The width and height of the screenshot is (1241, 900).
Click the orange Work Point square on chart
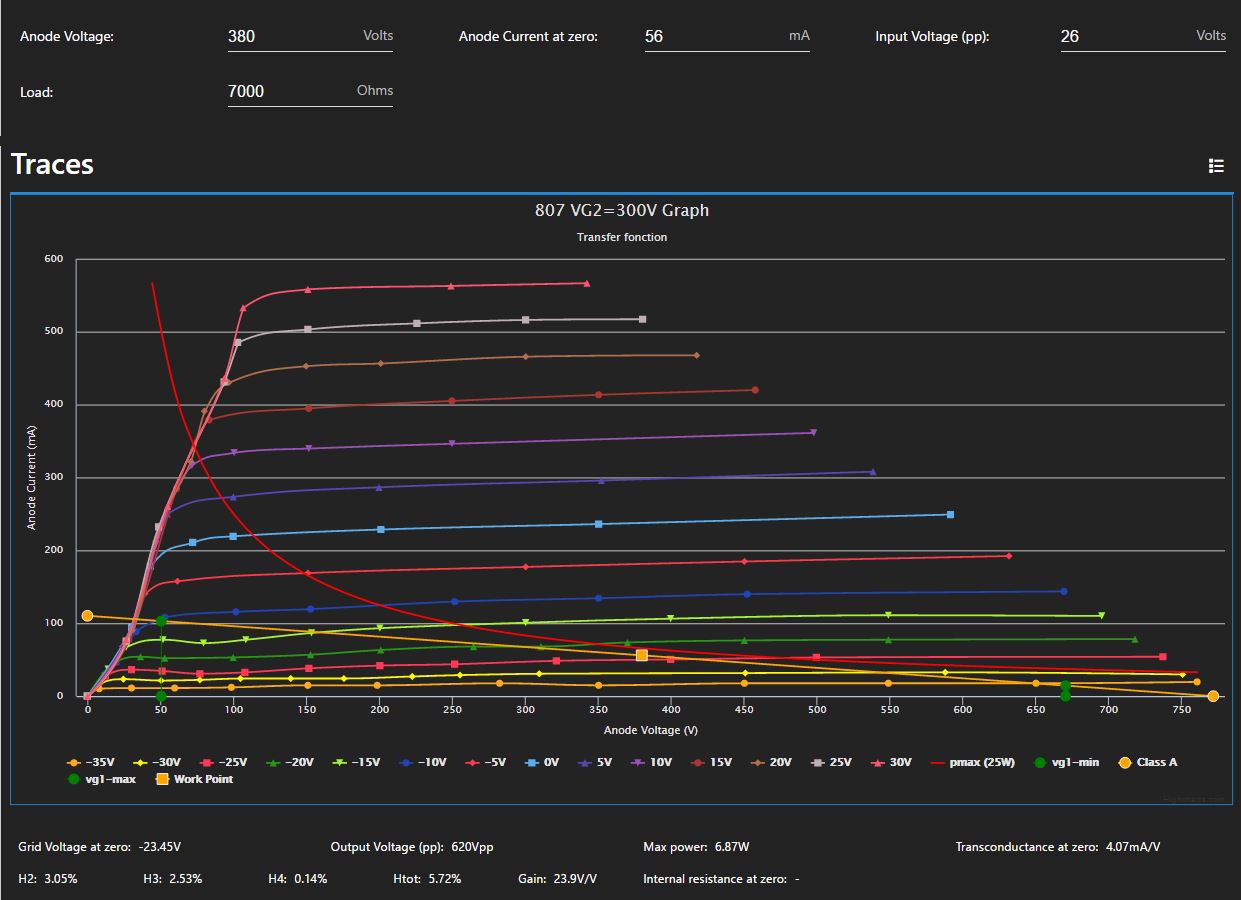pos(642,655)
